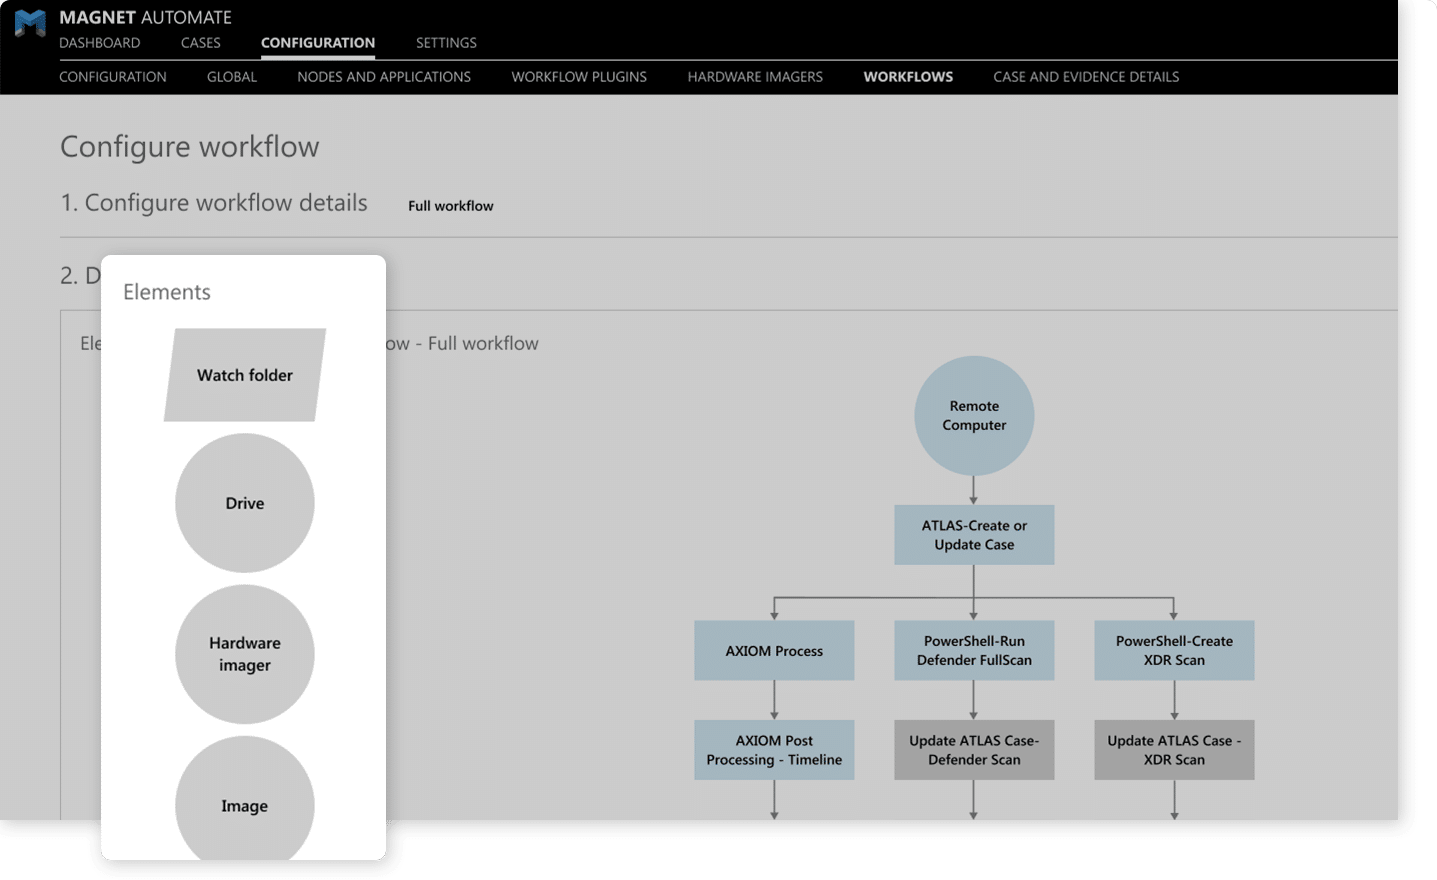Click ATLAS-Create or Update Case node

(x=974, y=535)
